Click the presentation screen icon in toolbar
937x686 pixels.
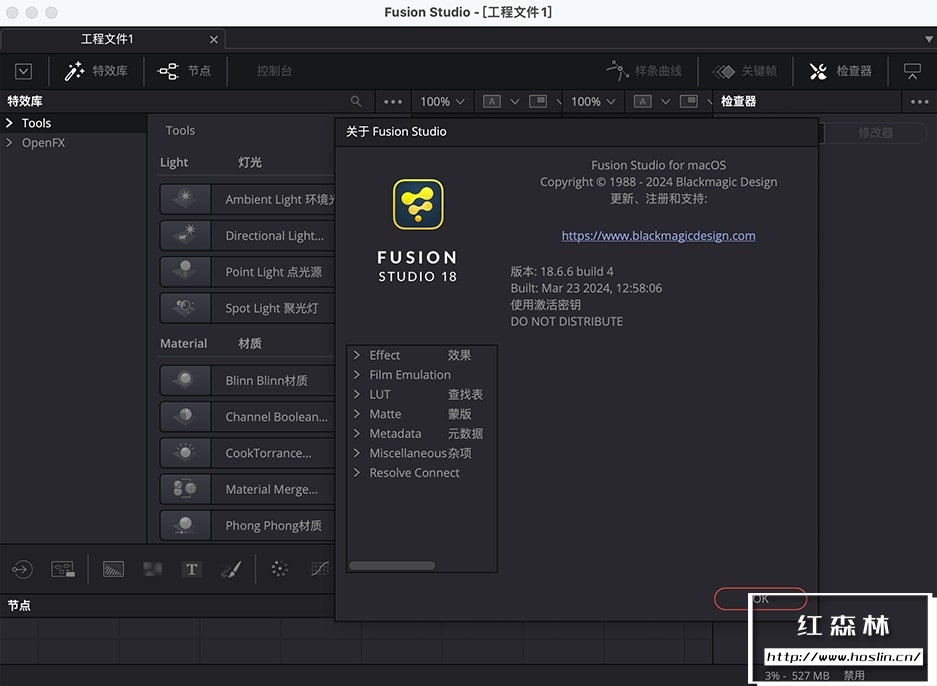[x=912, y=71]
